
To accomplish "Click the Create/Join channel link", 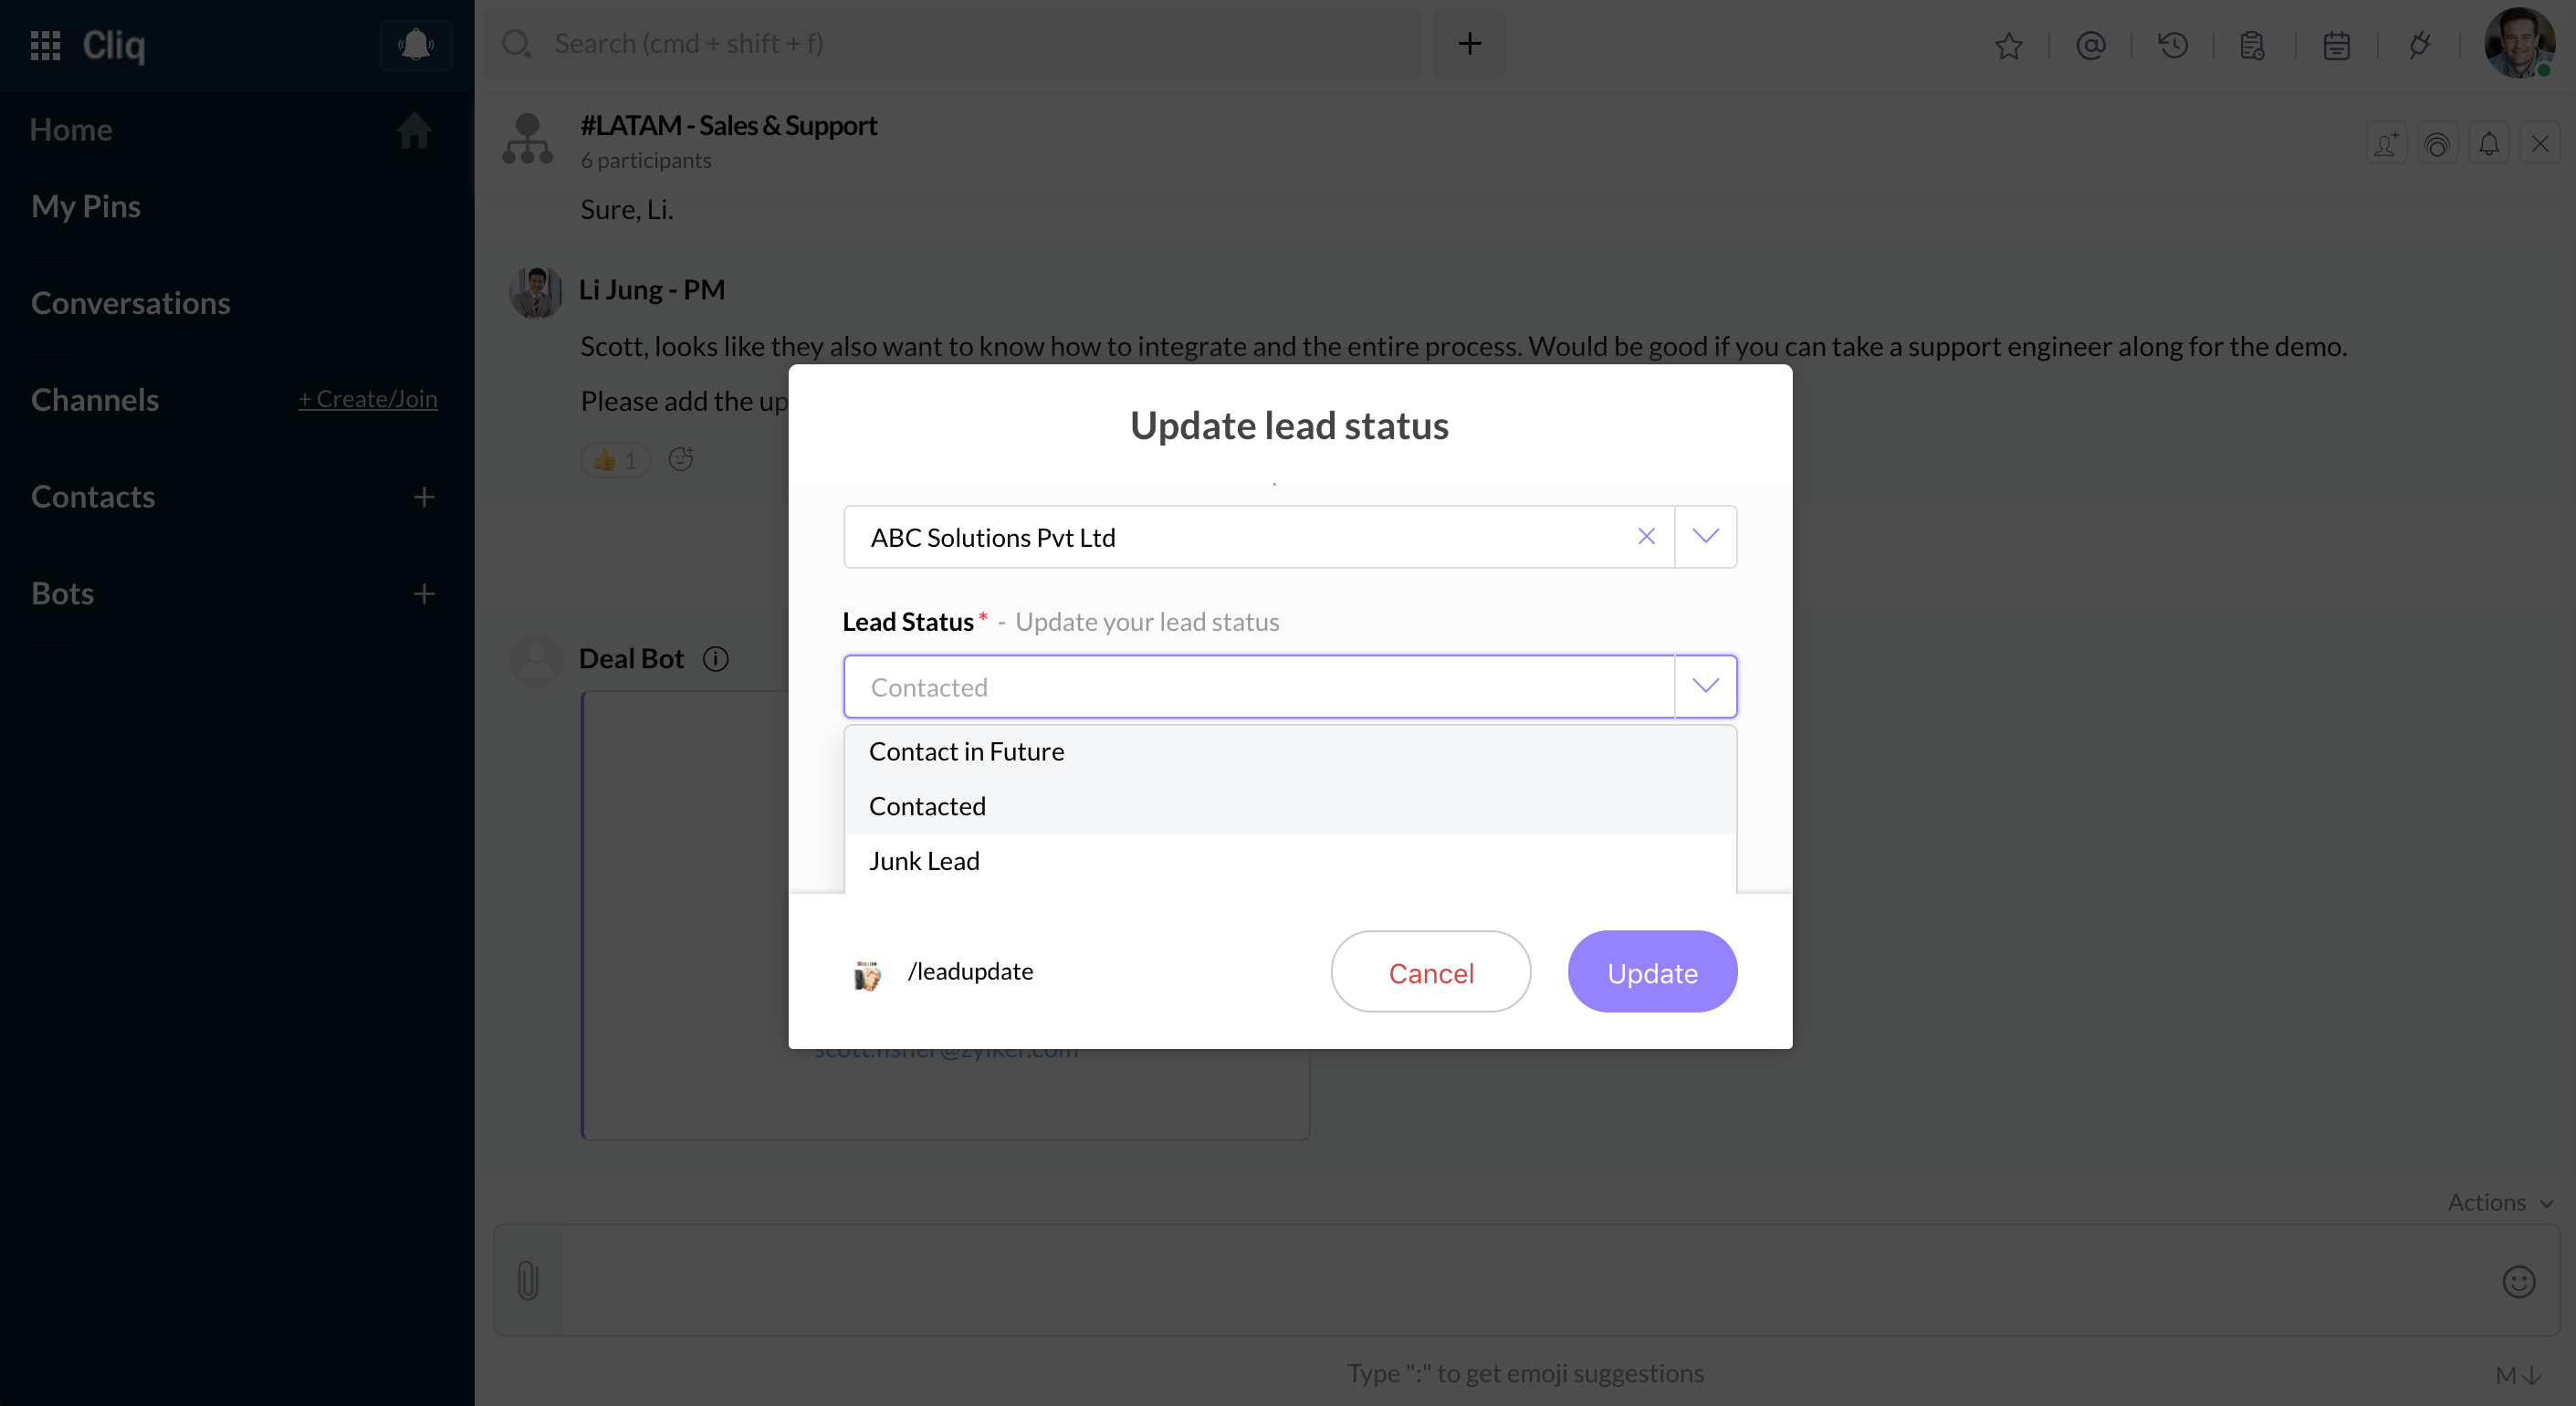I will coord(367,399).
